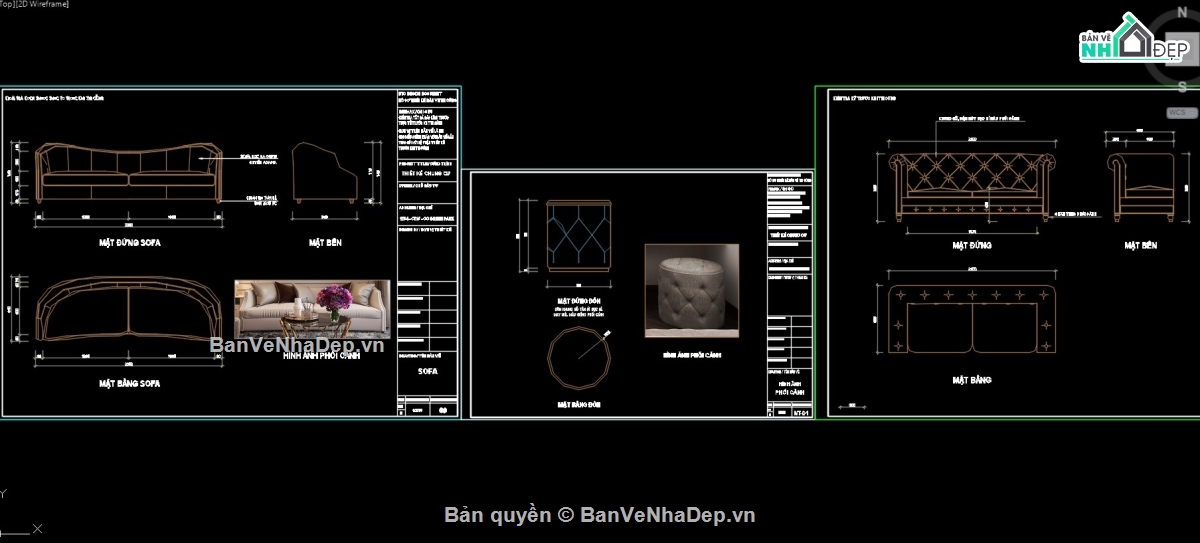Open the WCS coordinate system dropdown
The image size is (1200, 543).
click(x=1180, y=112)
